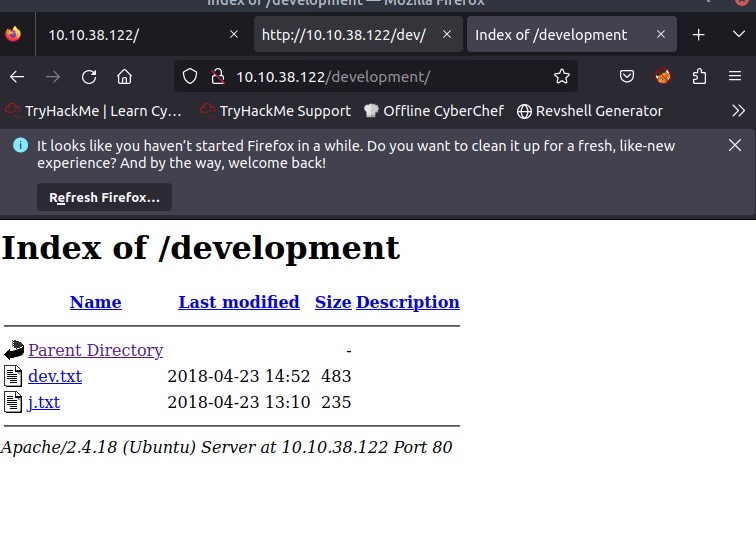Open the Parent Directory link

point(95,350)
